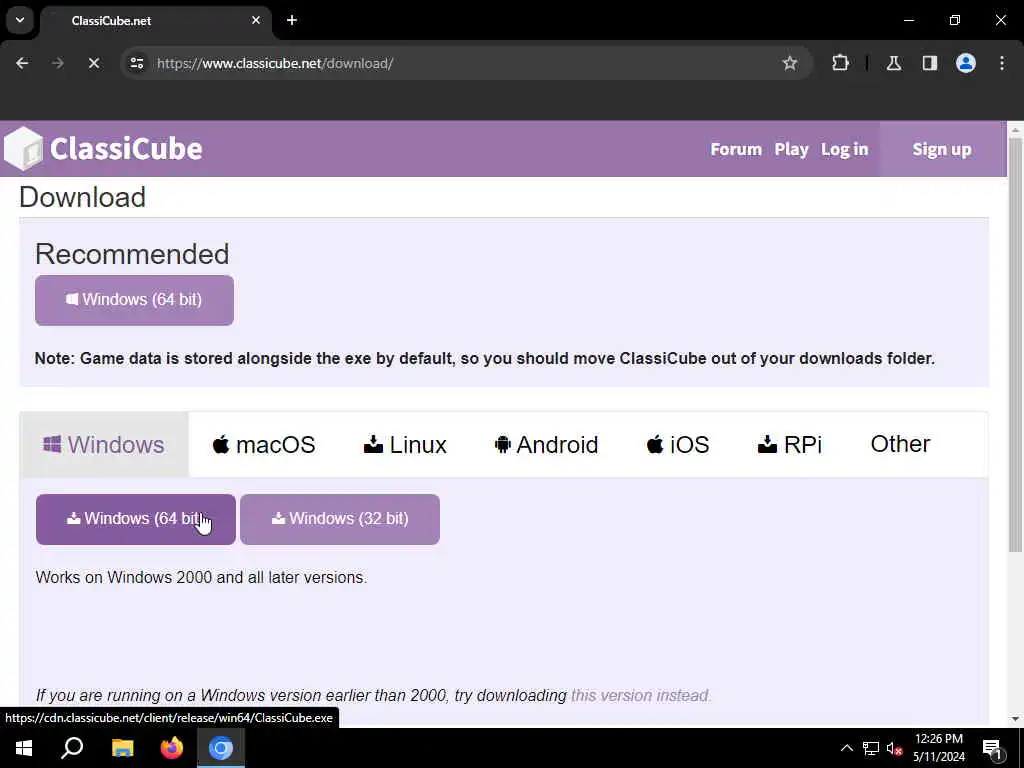Click the 'Download' page heading
Image resolution: width=1024 pixels, height=768 pixels.
(82, 197)
